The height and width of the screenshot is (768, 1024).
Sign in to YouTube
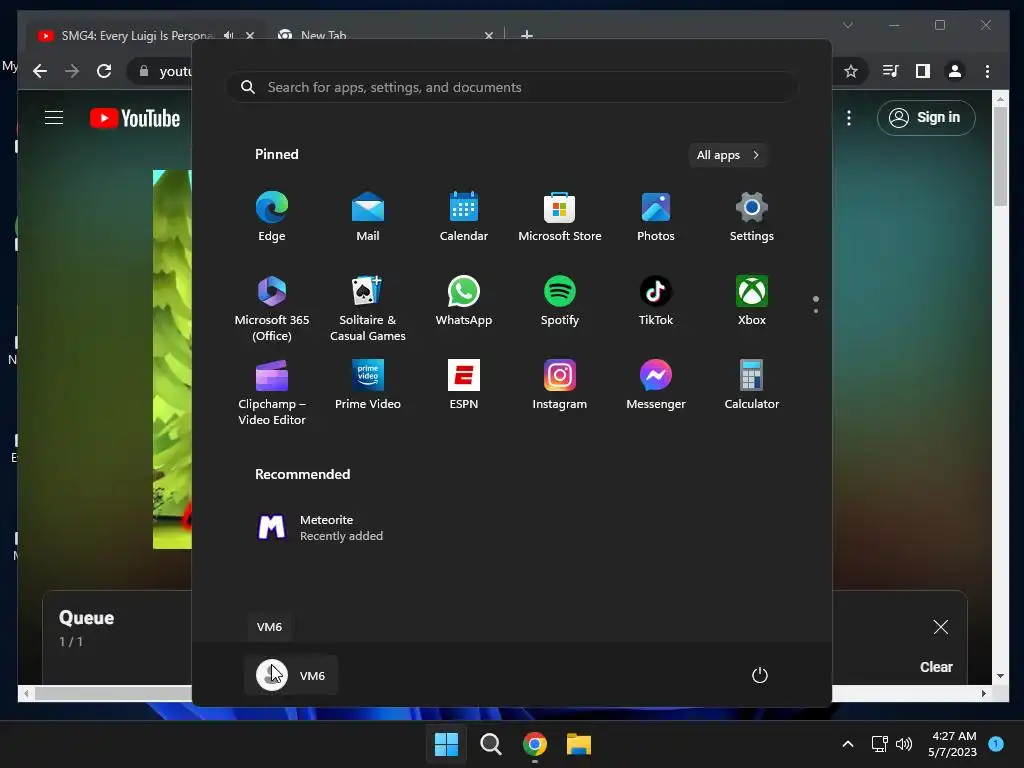click(x=926, y=118)
